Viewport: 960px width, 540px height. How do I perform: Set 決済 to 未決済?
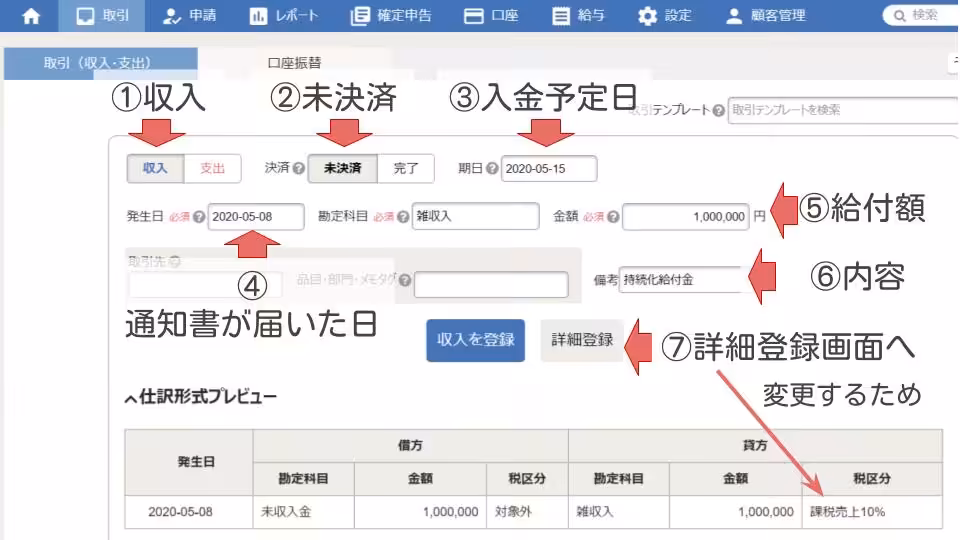[x=342, y=168]
